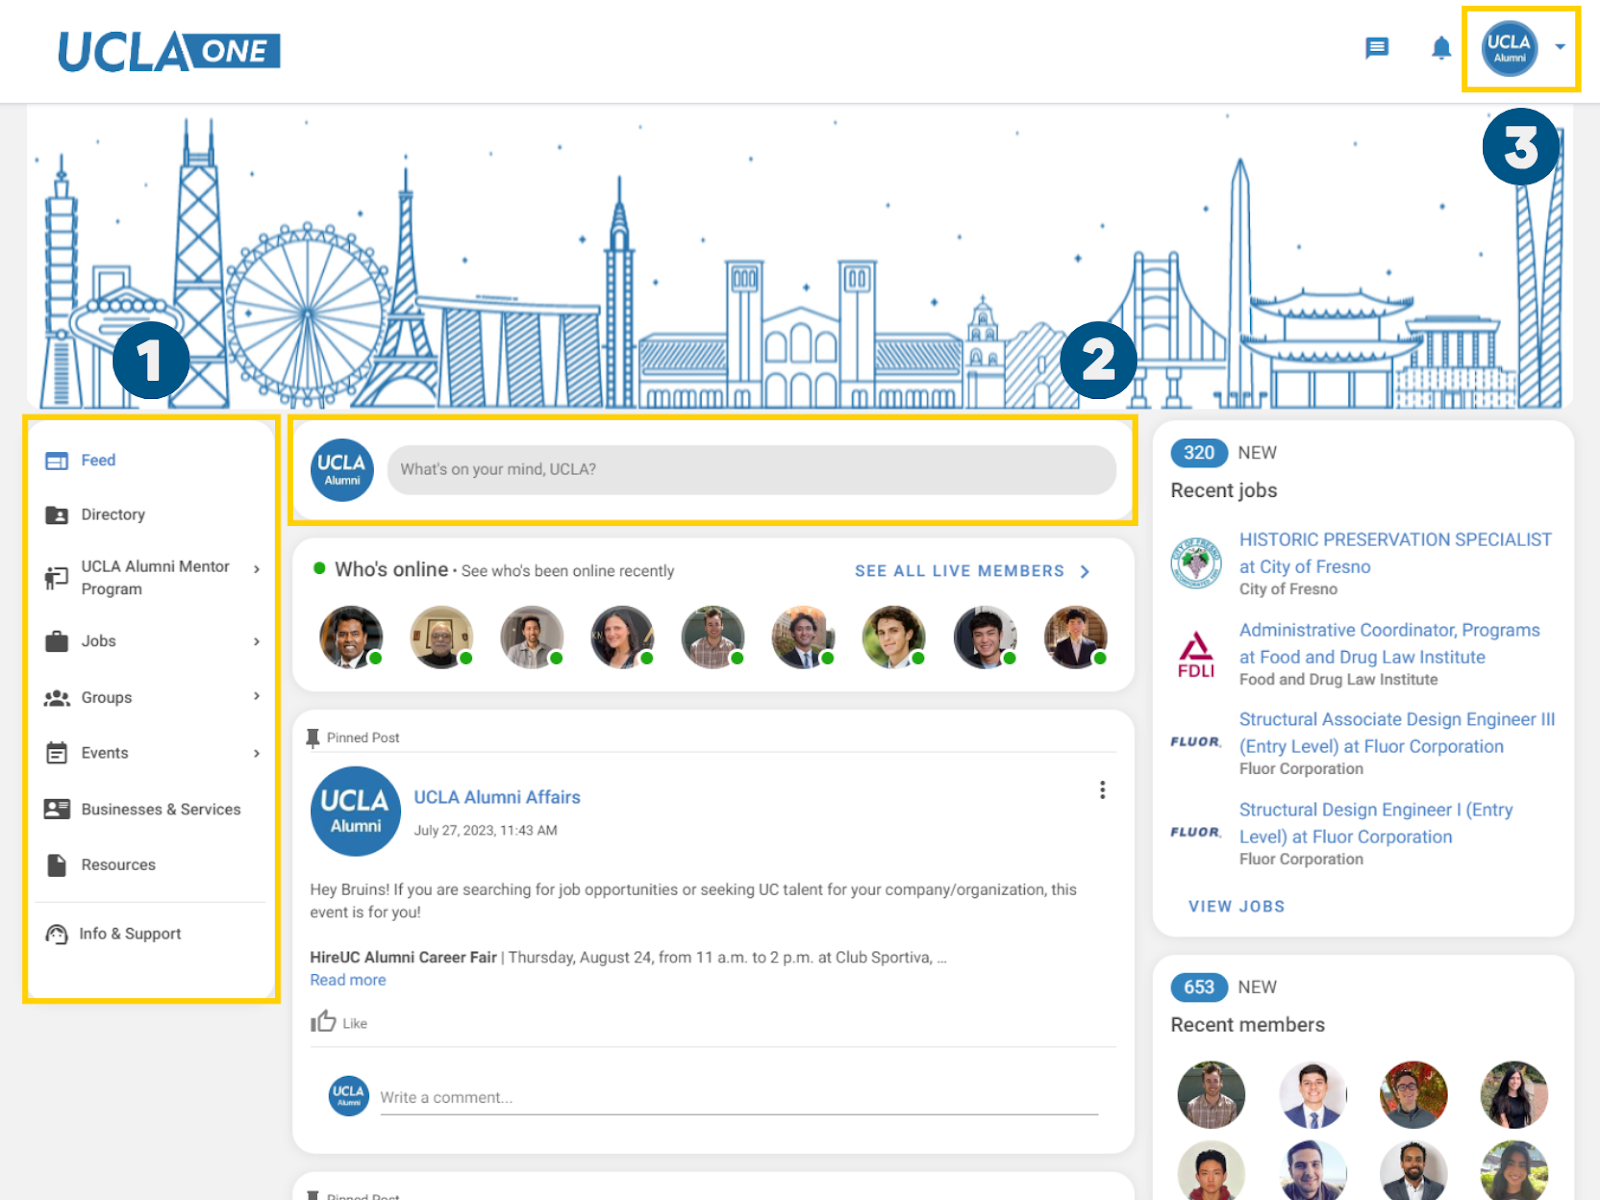
Task: Click the arrow next to See All Live Members
Action: 1085,571
